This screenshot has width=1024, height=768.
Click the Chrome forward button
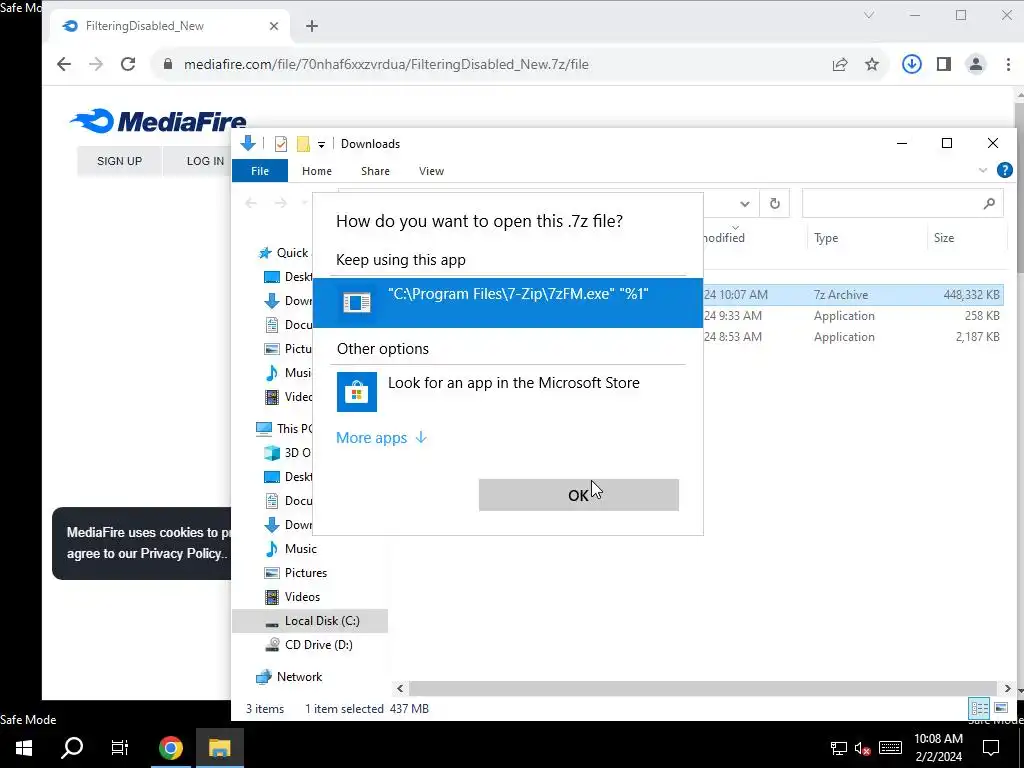[96, 64]
